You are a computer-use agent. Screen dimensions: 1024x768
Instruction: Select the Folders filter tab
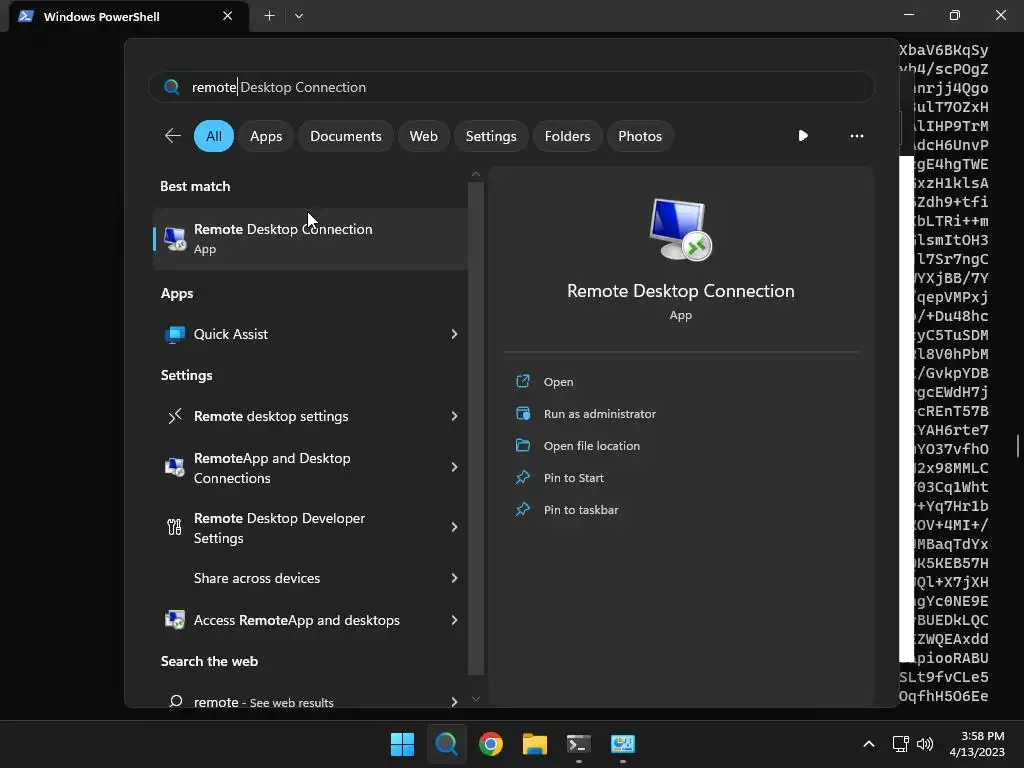pyautogui.click(x=567, y=136)
